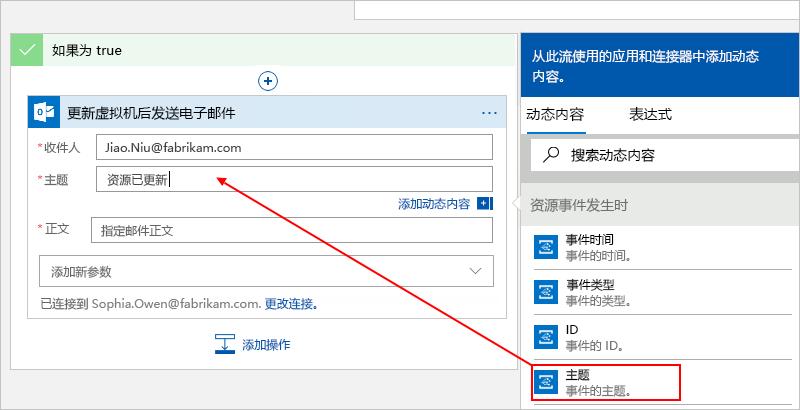This screenshot has width=800, height=410.
Task: Click 事件的主题 description text
Action: click(x=598, y=391)
